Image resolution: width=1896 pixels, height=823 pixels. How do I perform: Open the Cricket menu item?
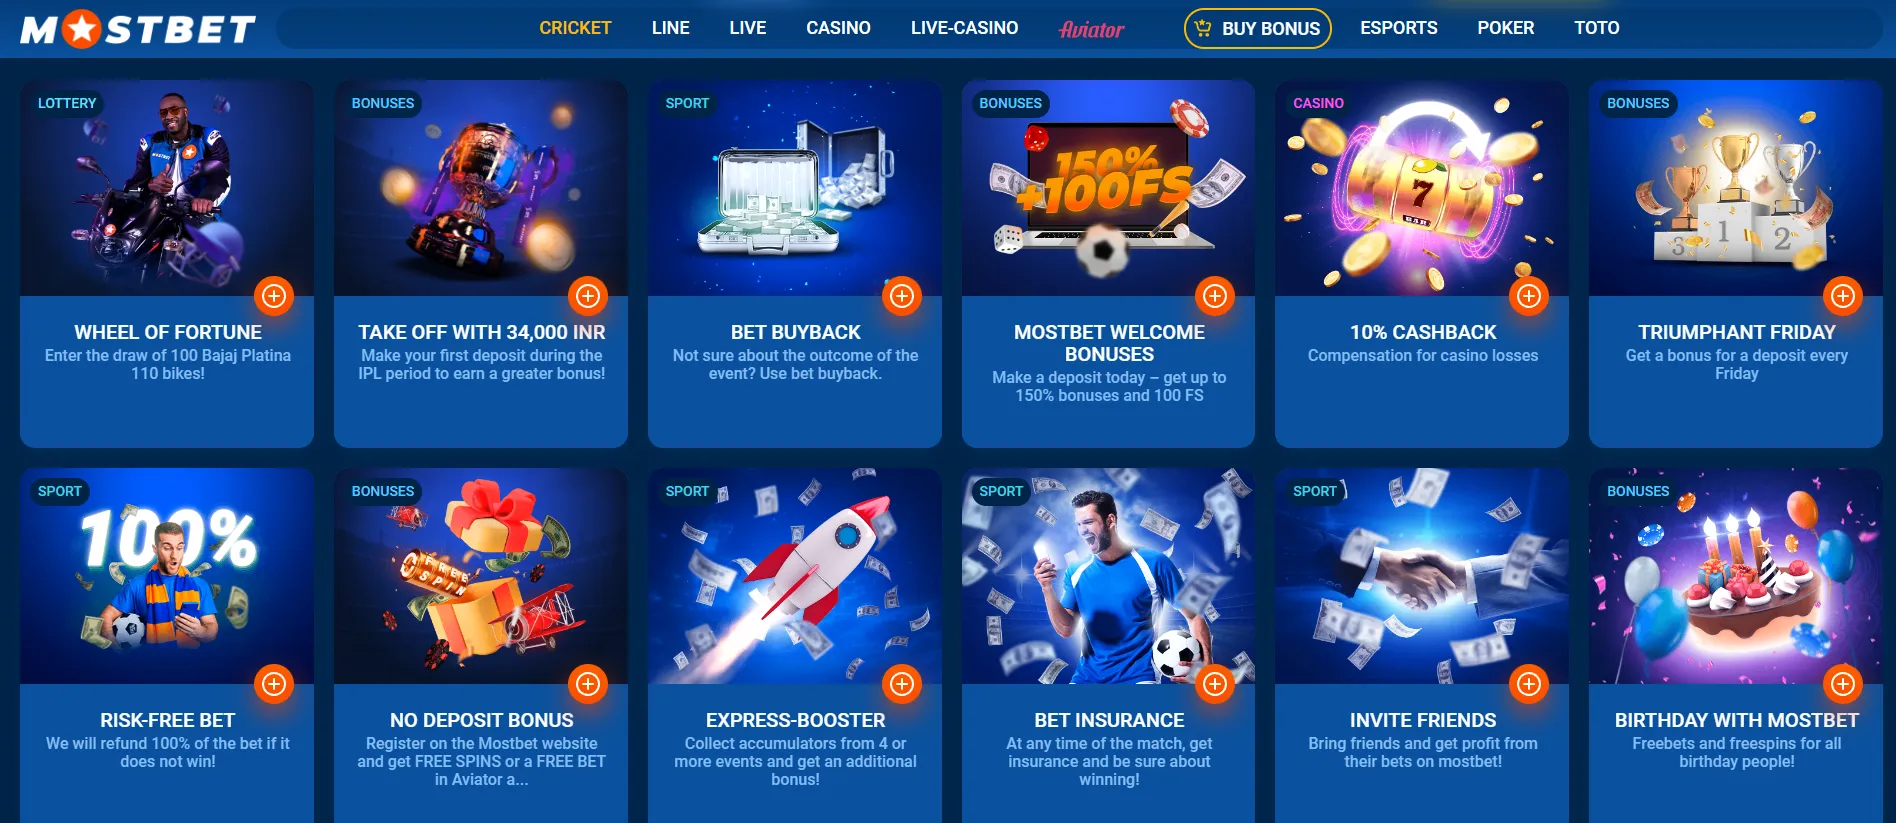pos(575,28)
